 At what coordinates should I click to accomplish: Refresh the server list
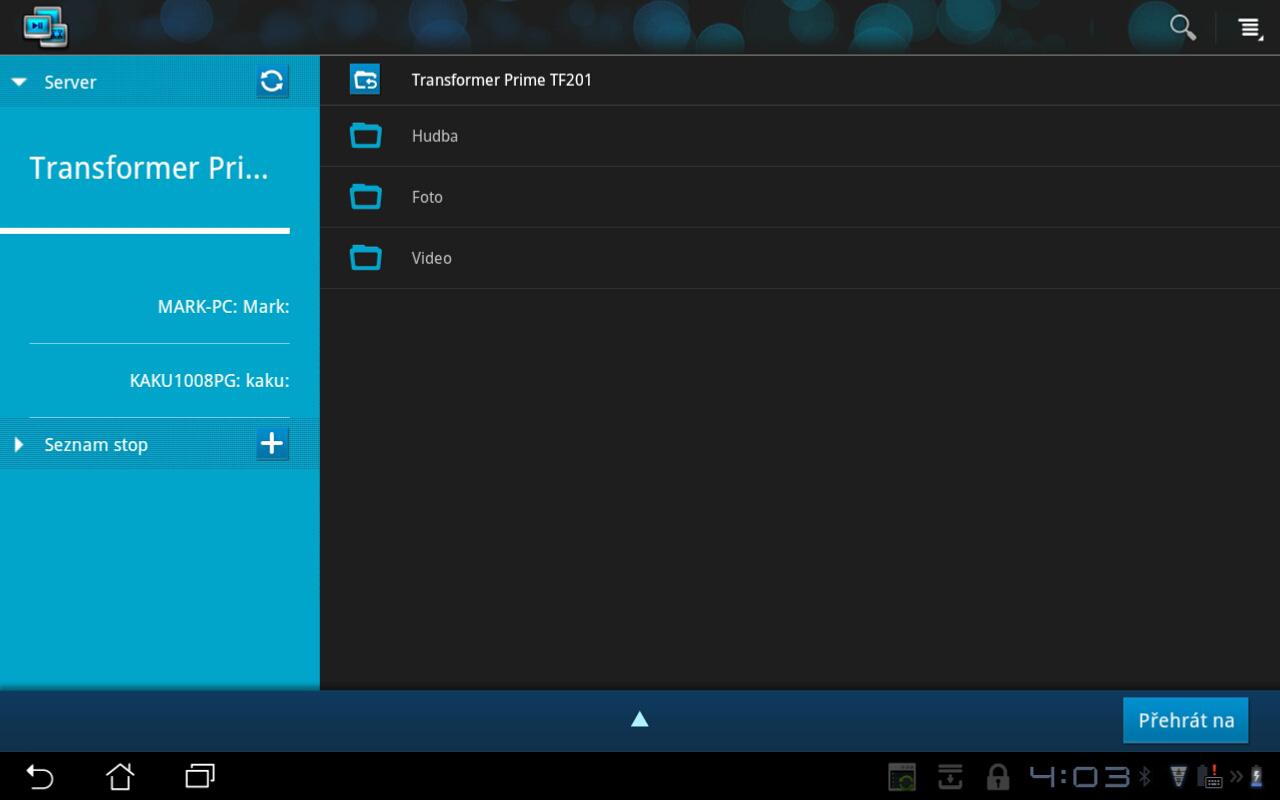coord(272,81)
